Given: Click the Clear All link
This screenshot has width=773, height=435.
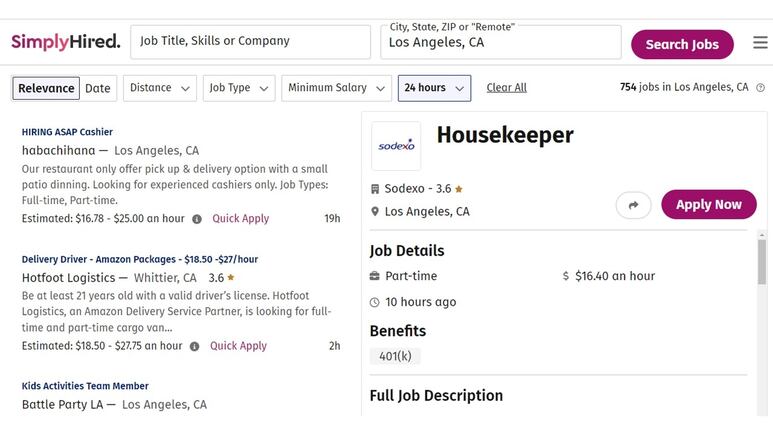Looking at the screenshot, I should [506, 88].
